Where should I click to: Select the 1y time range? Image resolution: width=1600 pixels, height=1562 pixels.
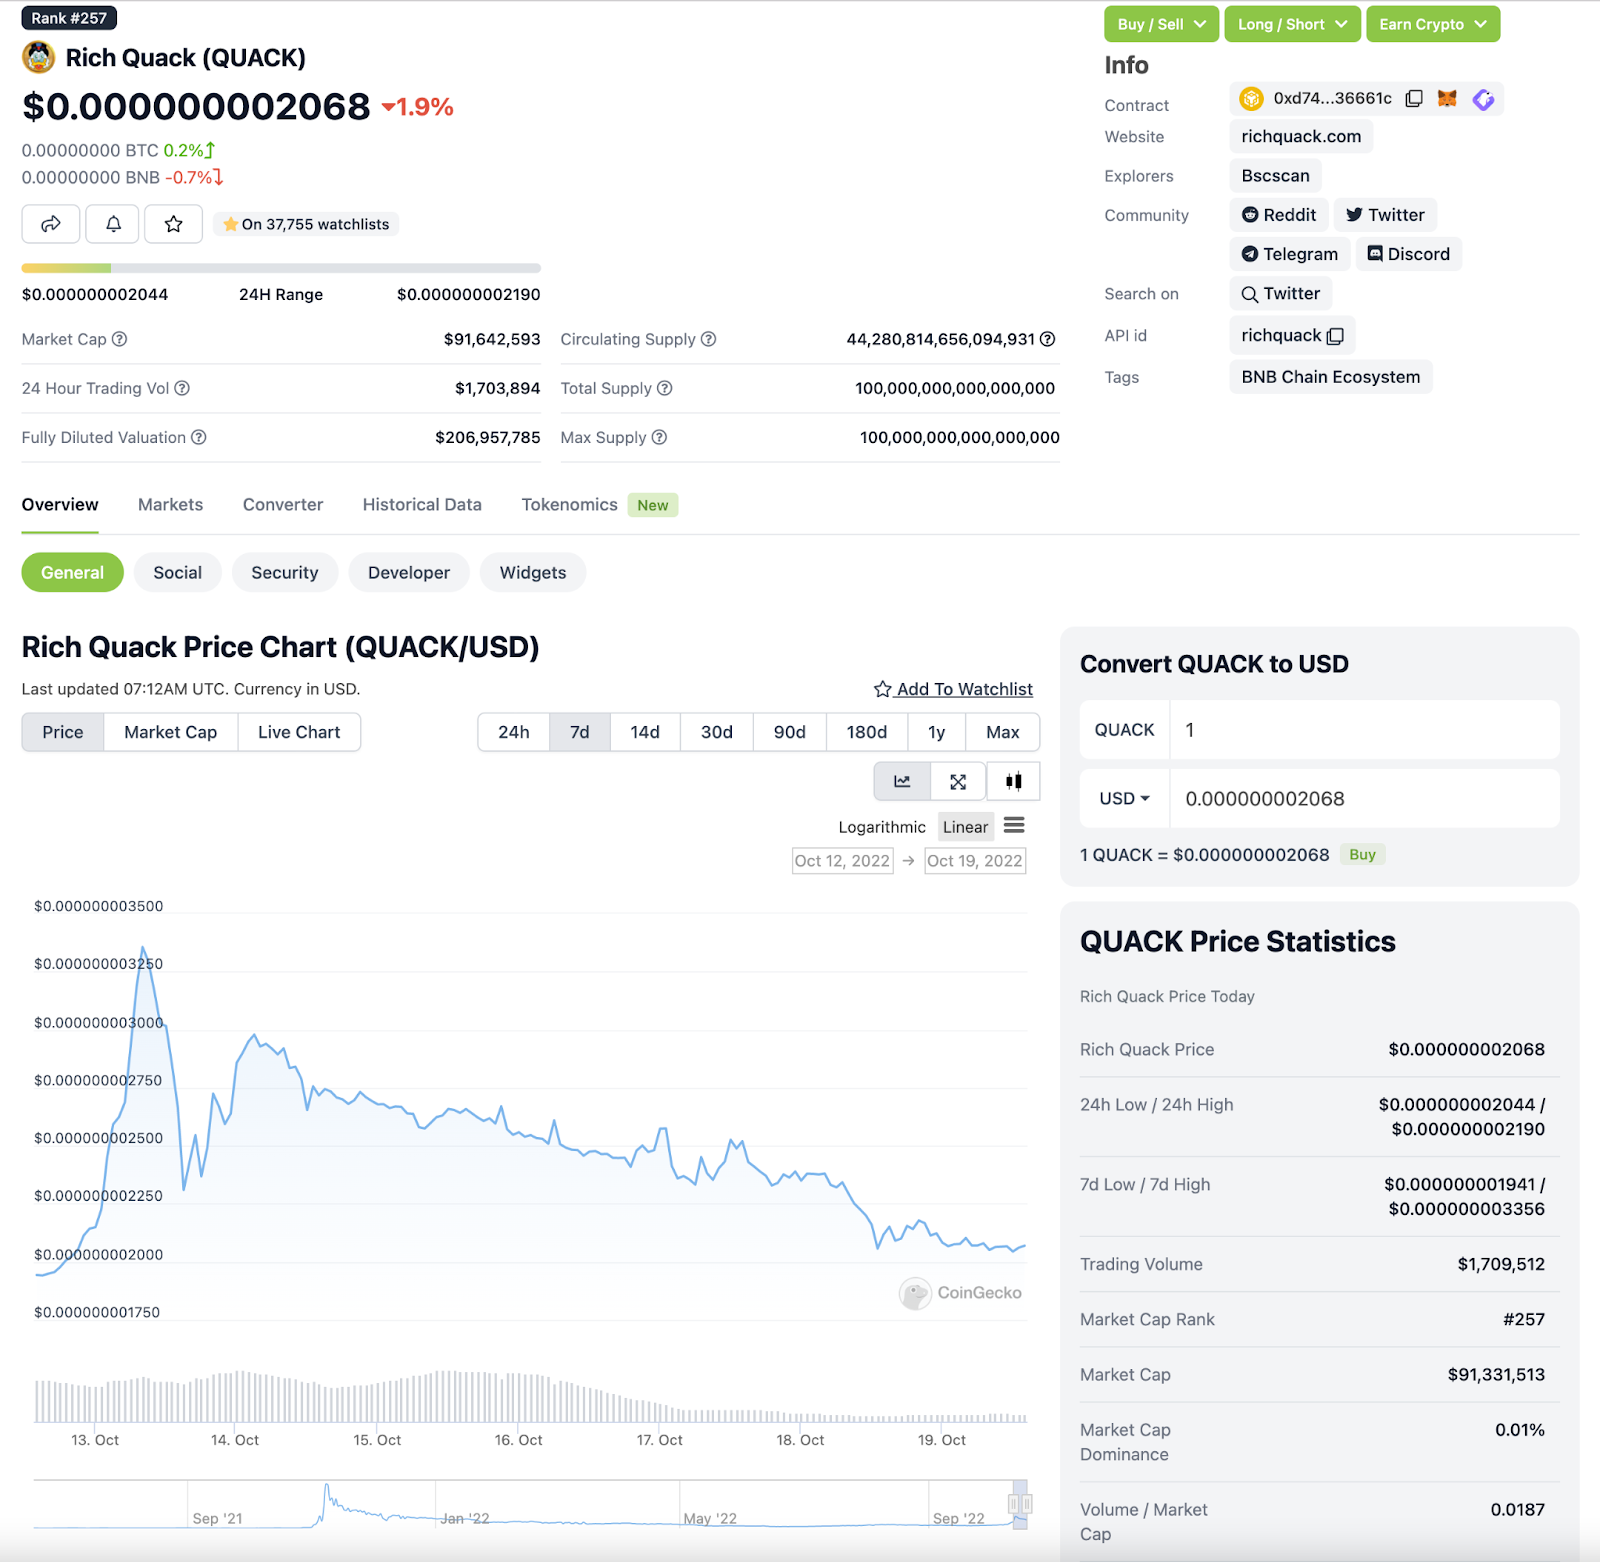click(x=937, y=732)
